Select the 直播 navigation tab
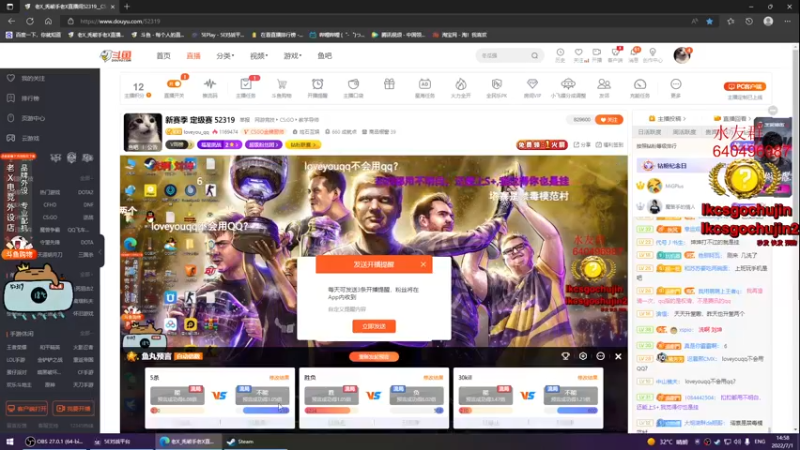This screenshot has width=800, height=450. point(193,56)
